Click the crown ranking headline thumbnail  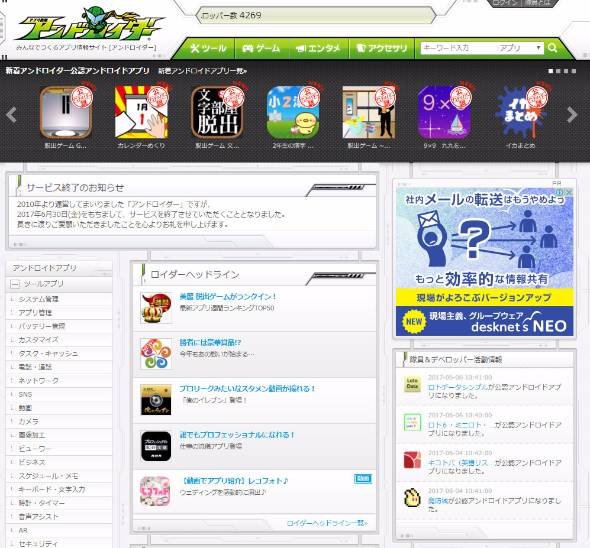tap(156, 308)
